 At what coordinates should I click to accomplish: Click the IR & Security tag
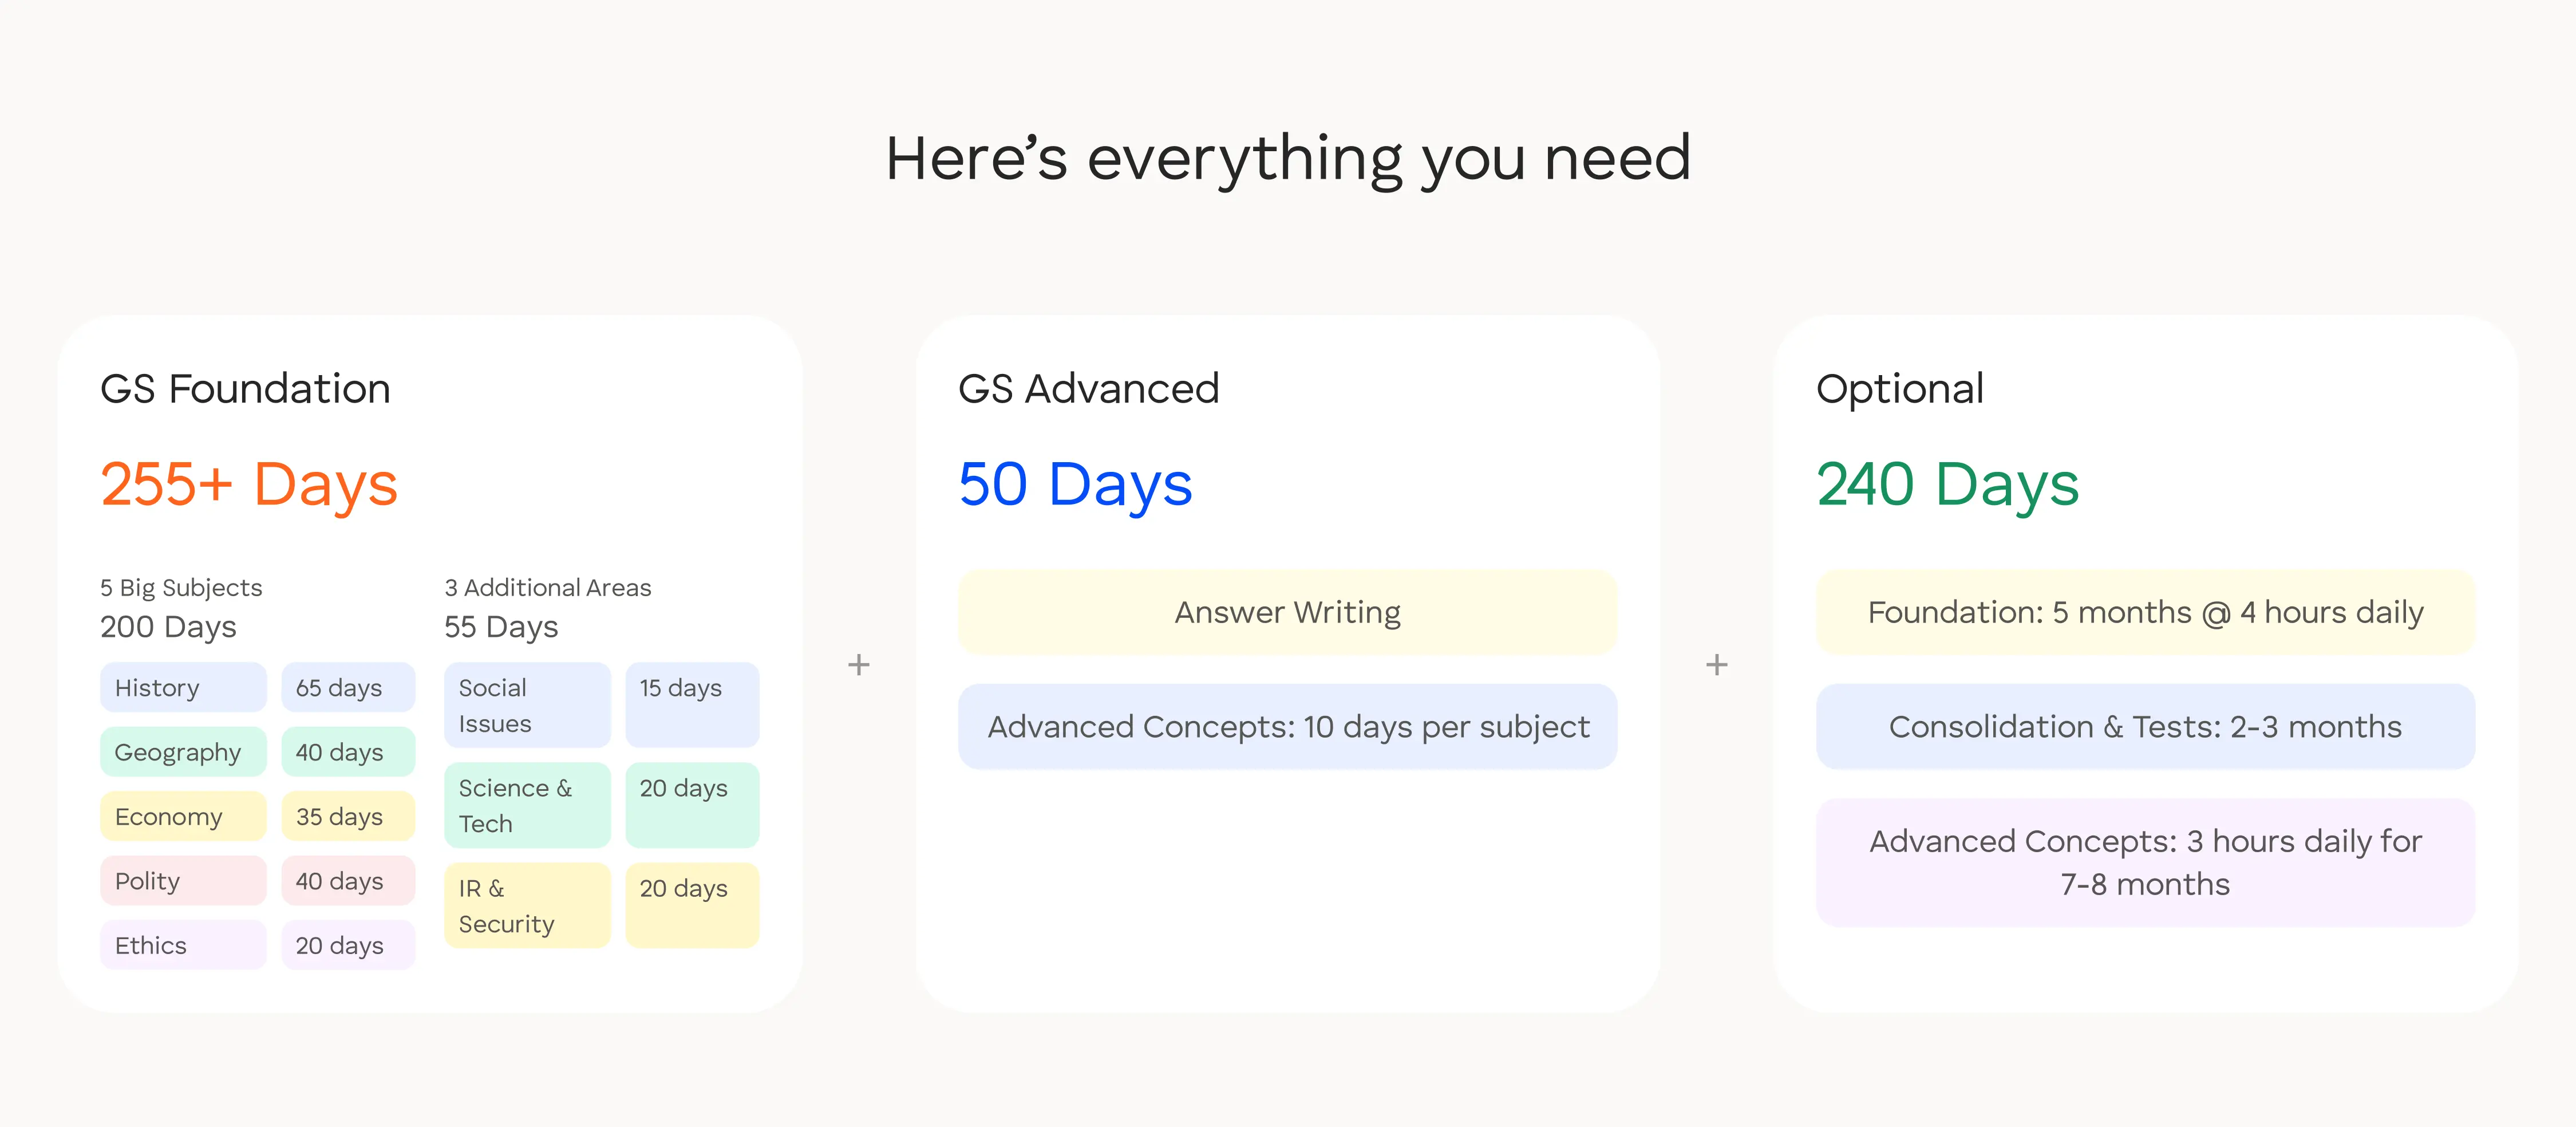point(527,905)
